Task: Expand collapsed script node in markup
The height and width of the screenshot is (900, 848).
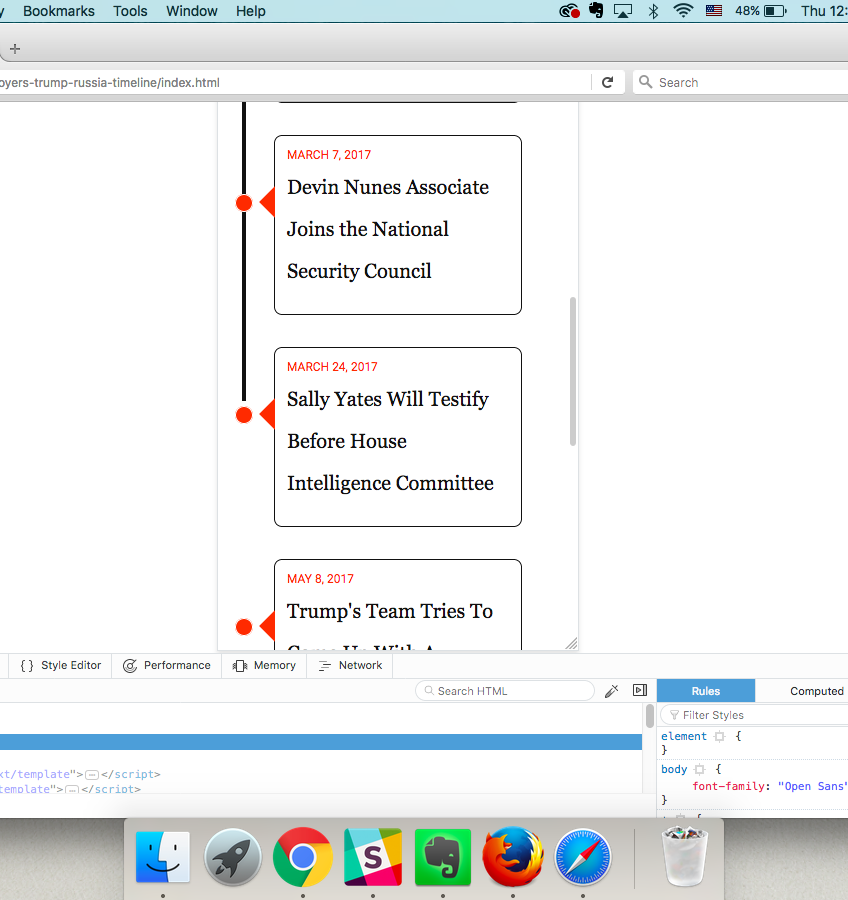Action: (x=91, y=774)
